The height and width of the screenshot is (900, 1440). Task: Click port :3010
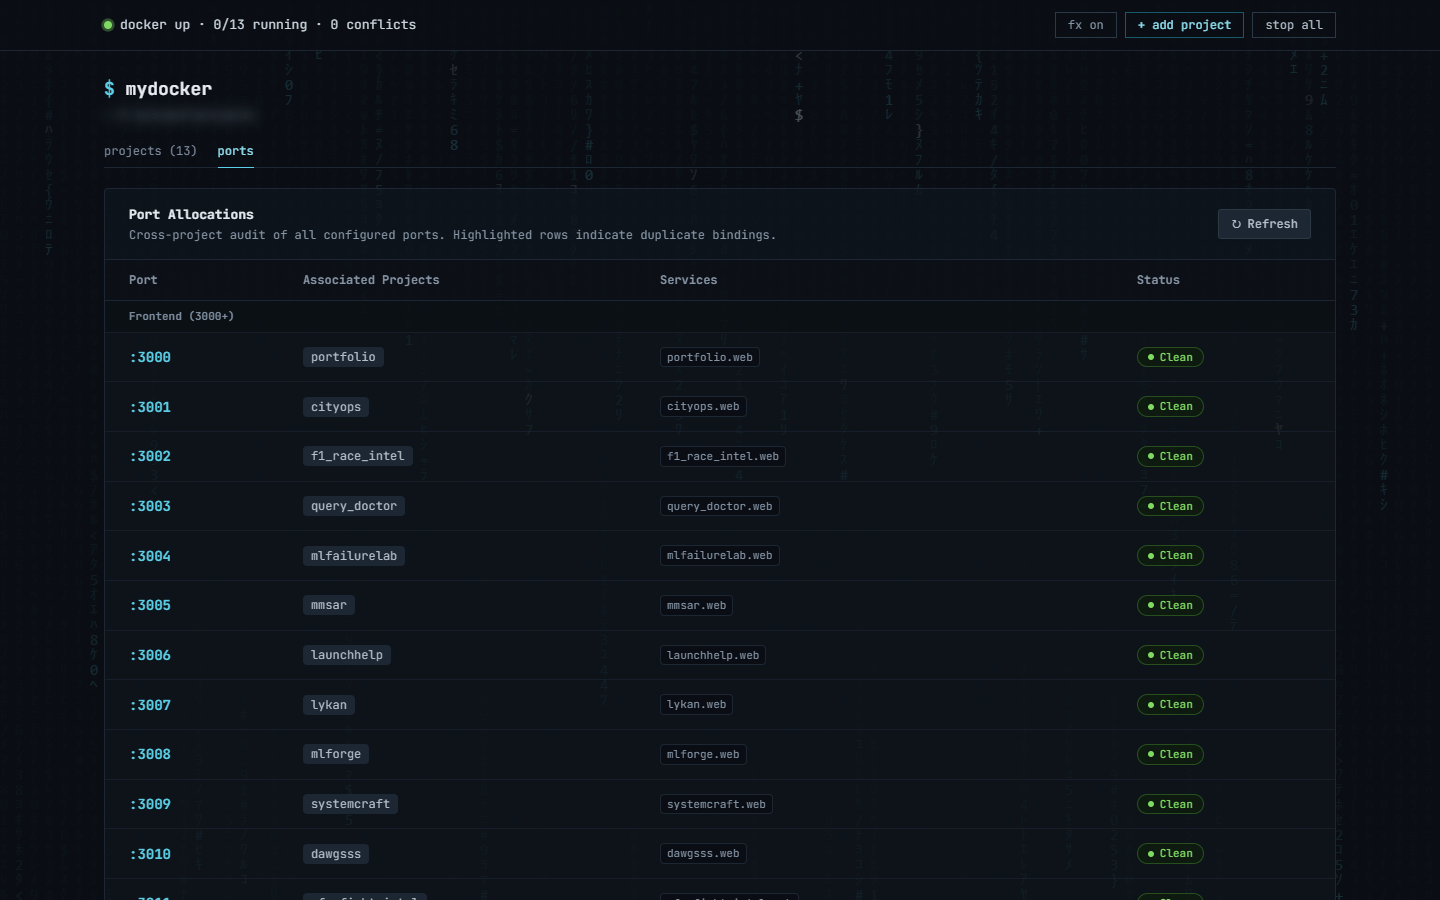(x=150, y=854)
